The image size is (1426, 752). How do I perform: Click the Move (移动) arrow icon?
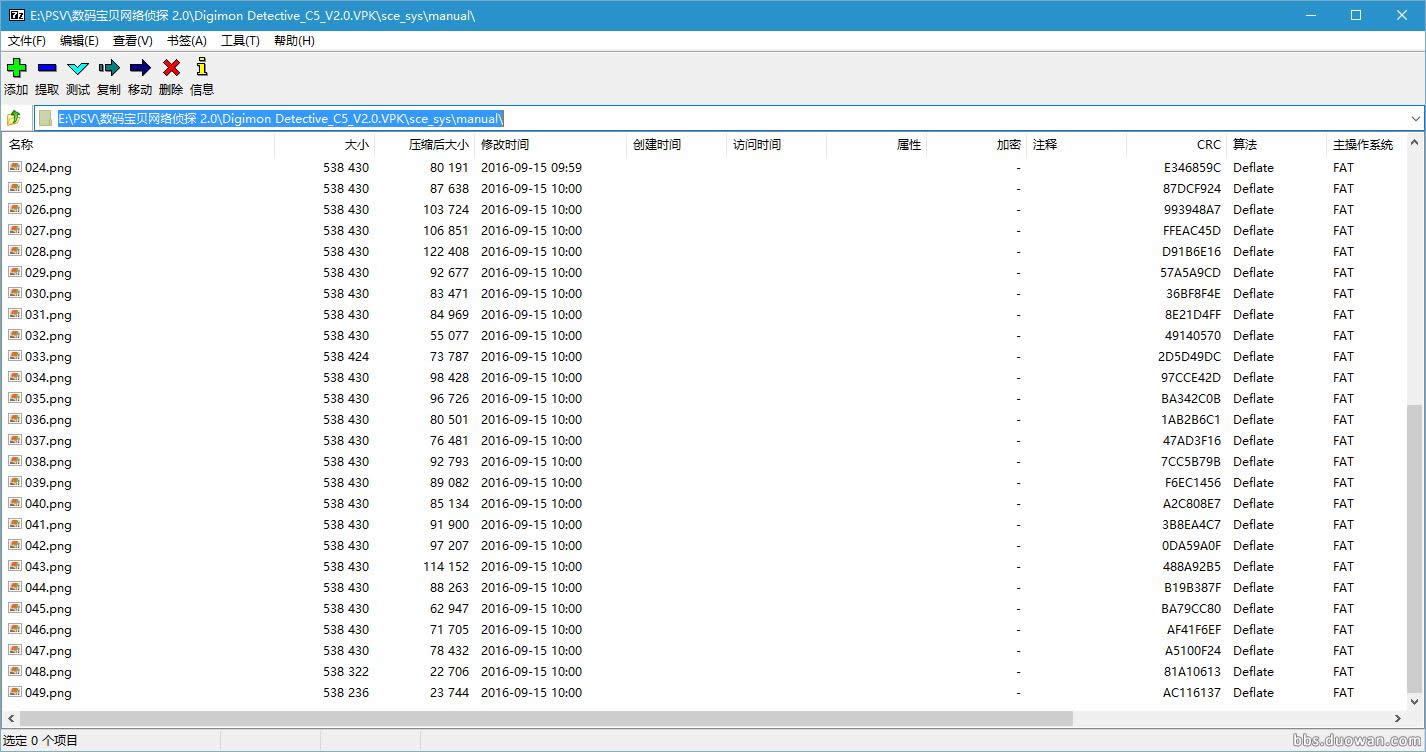140,68
